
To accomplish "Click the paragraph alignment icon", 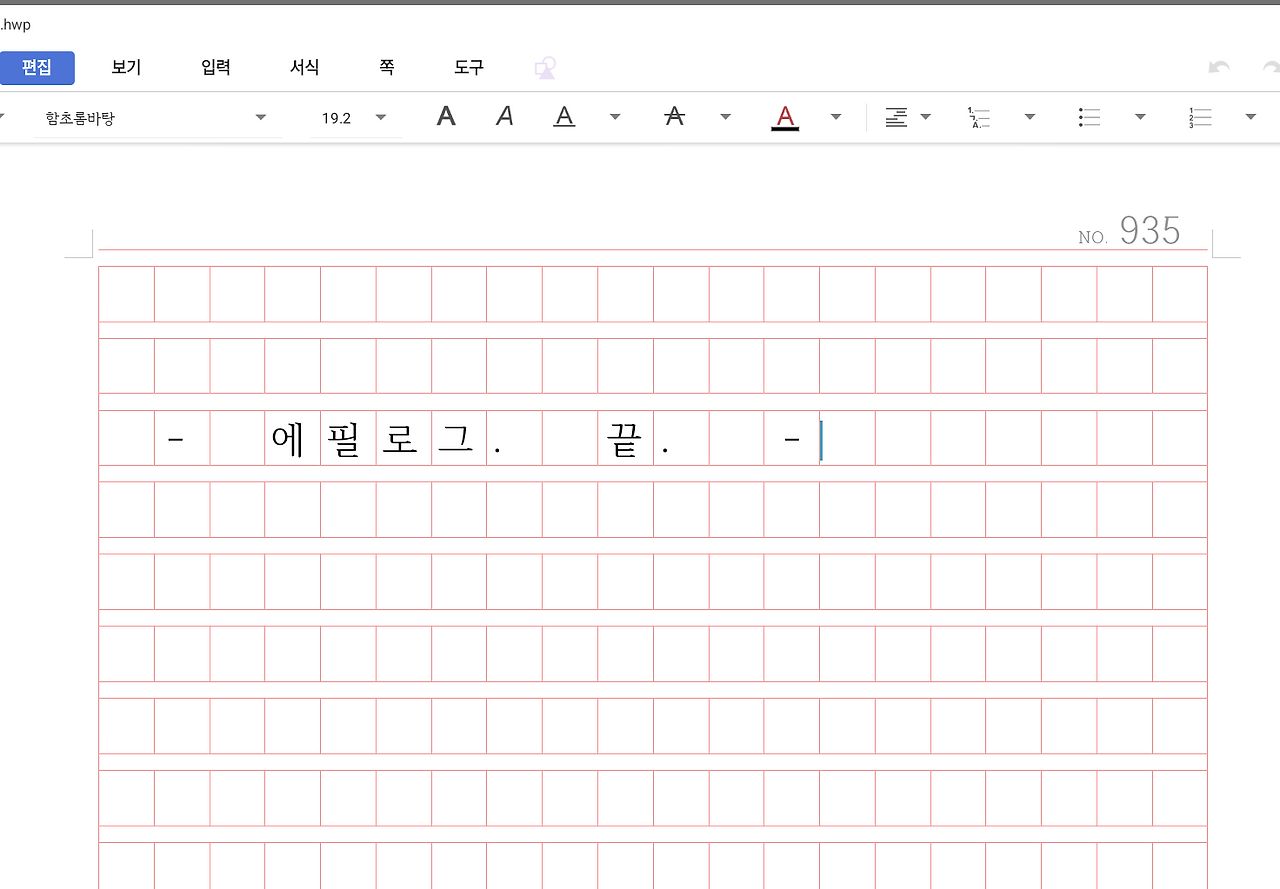I will (x=896, y=118).
